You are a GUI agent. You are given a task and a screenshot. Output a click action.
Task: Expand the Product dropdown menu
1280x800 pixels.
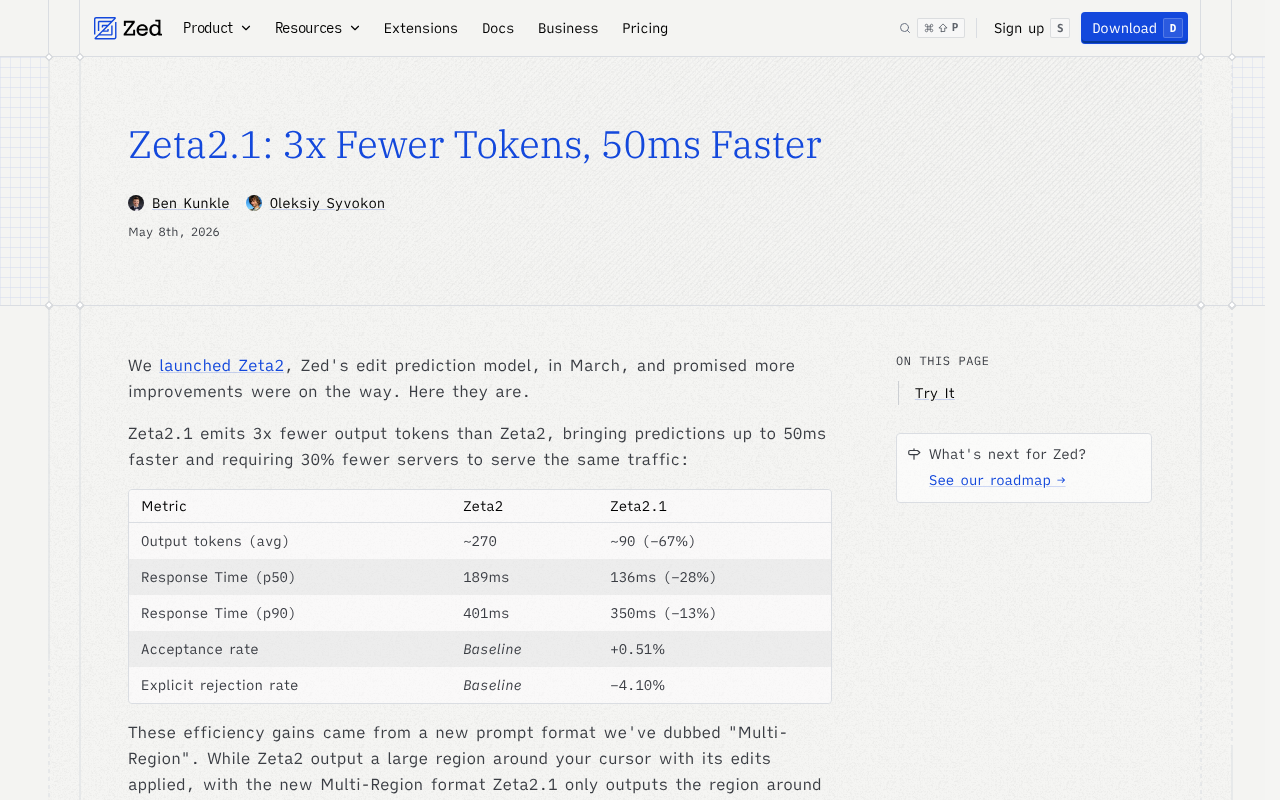(x=217, y=28)
